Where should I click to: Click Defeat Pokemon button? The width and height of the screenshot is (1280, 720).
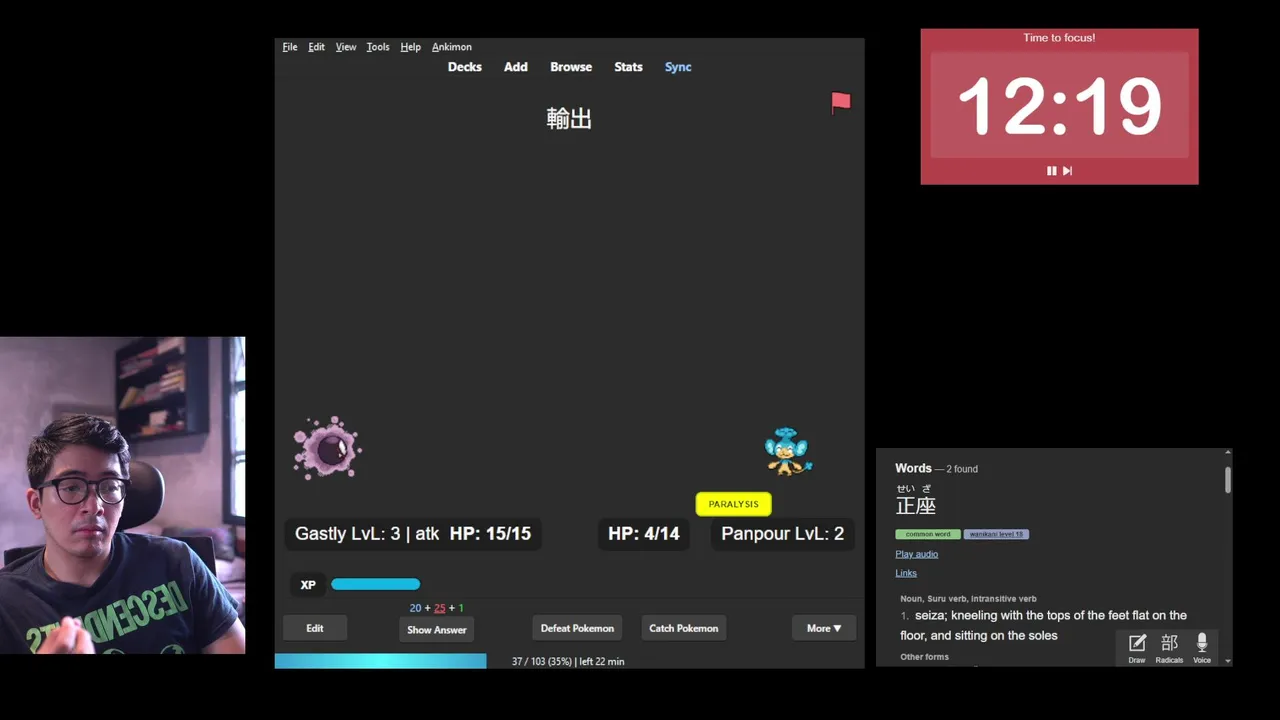coord(577,628)
